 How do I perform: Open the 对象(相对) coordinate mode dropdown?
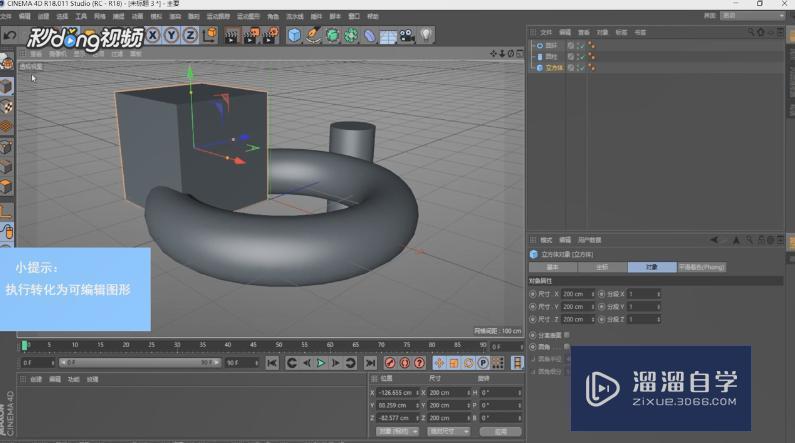pos(397,431)
